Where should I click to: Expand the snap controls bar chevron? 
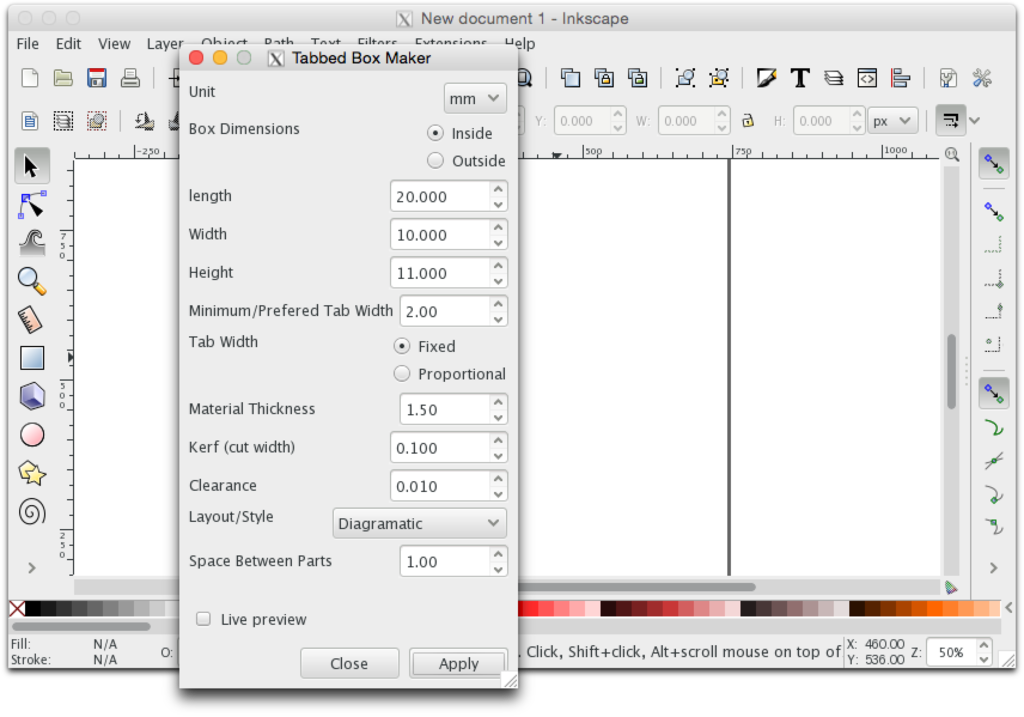pos(974,120)
